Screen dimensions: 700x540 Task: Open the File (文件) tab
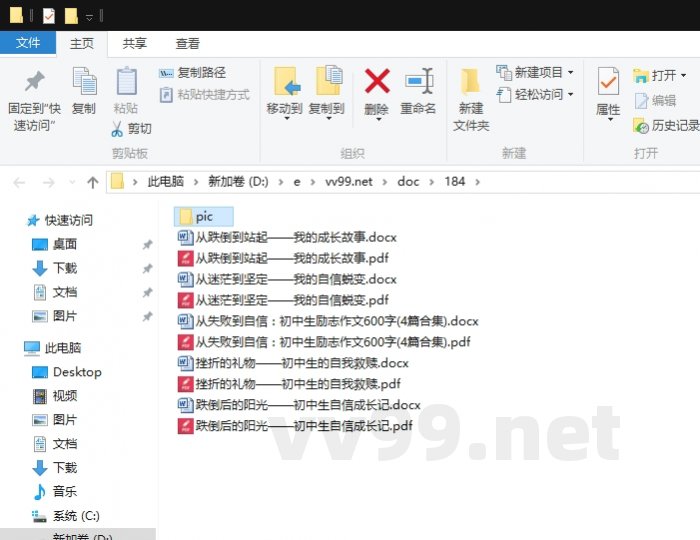(28, 43)
